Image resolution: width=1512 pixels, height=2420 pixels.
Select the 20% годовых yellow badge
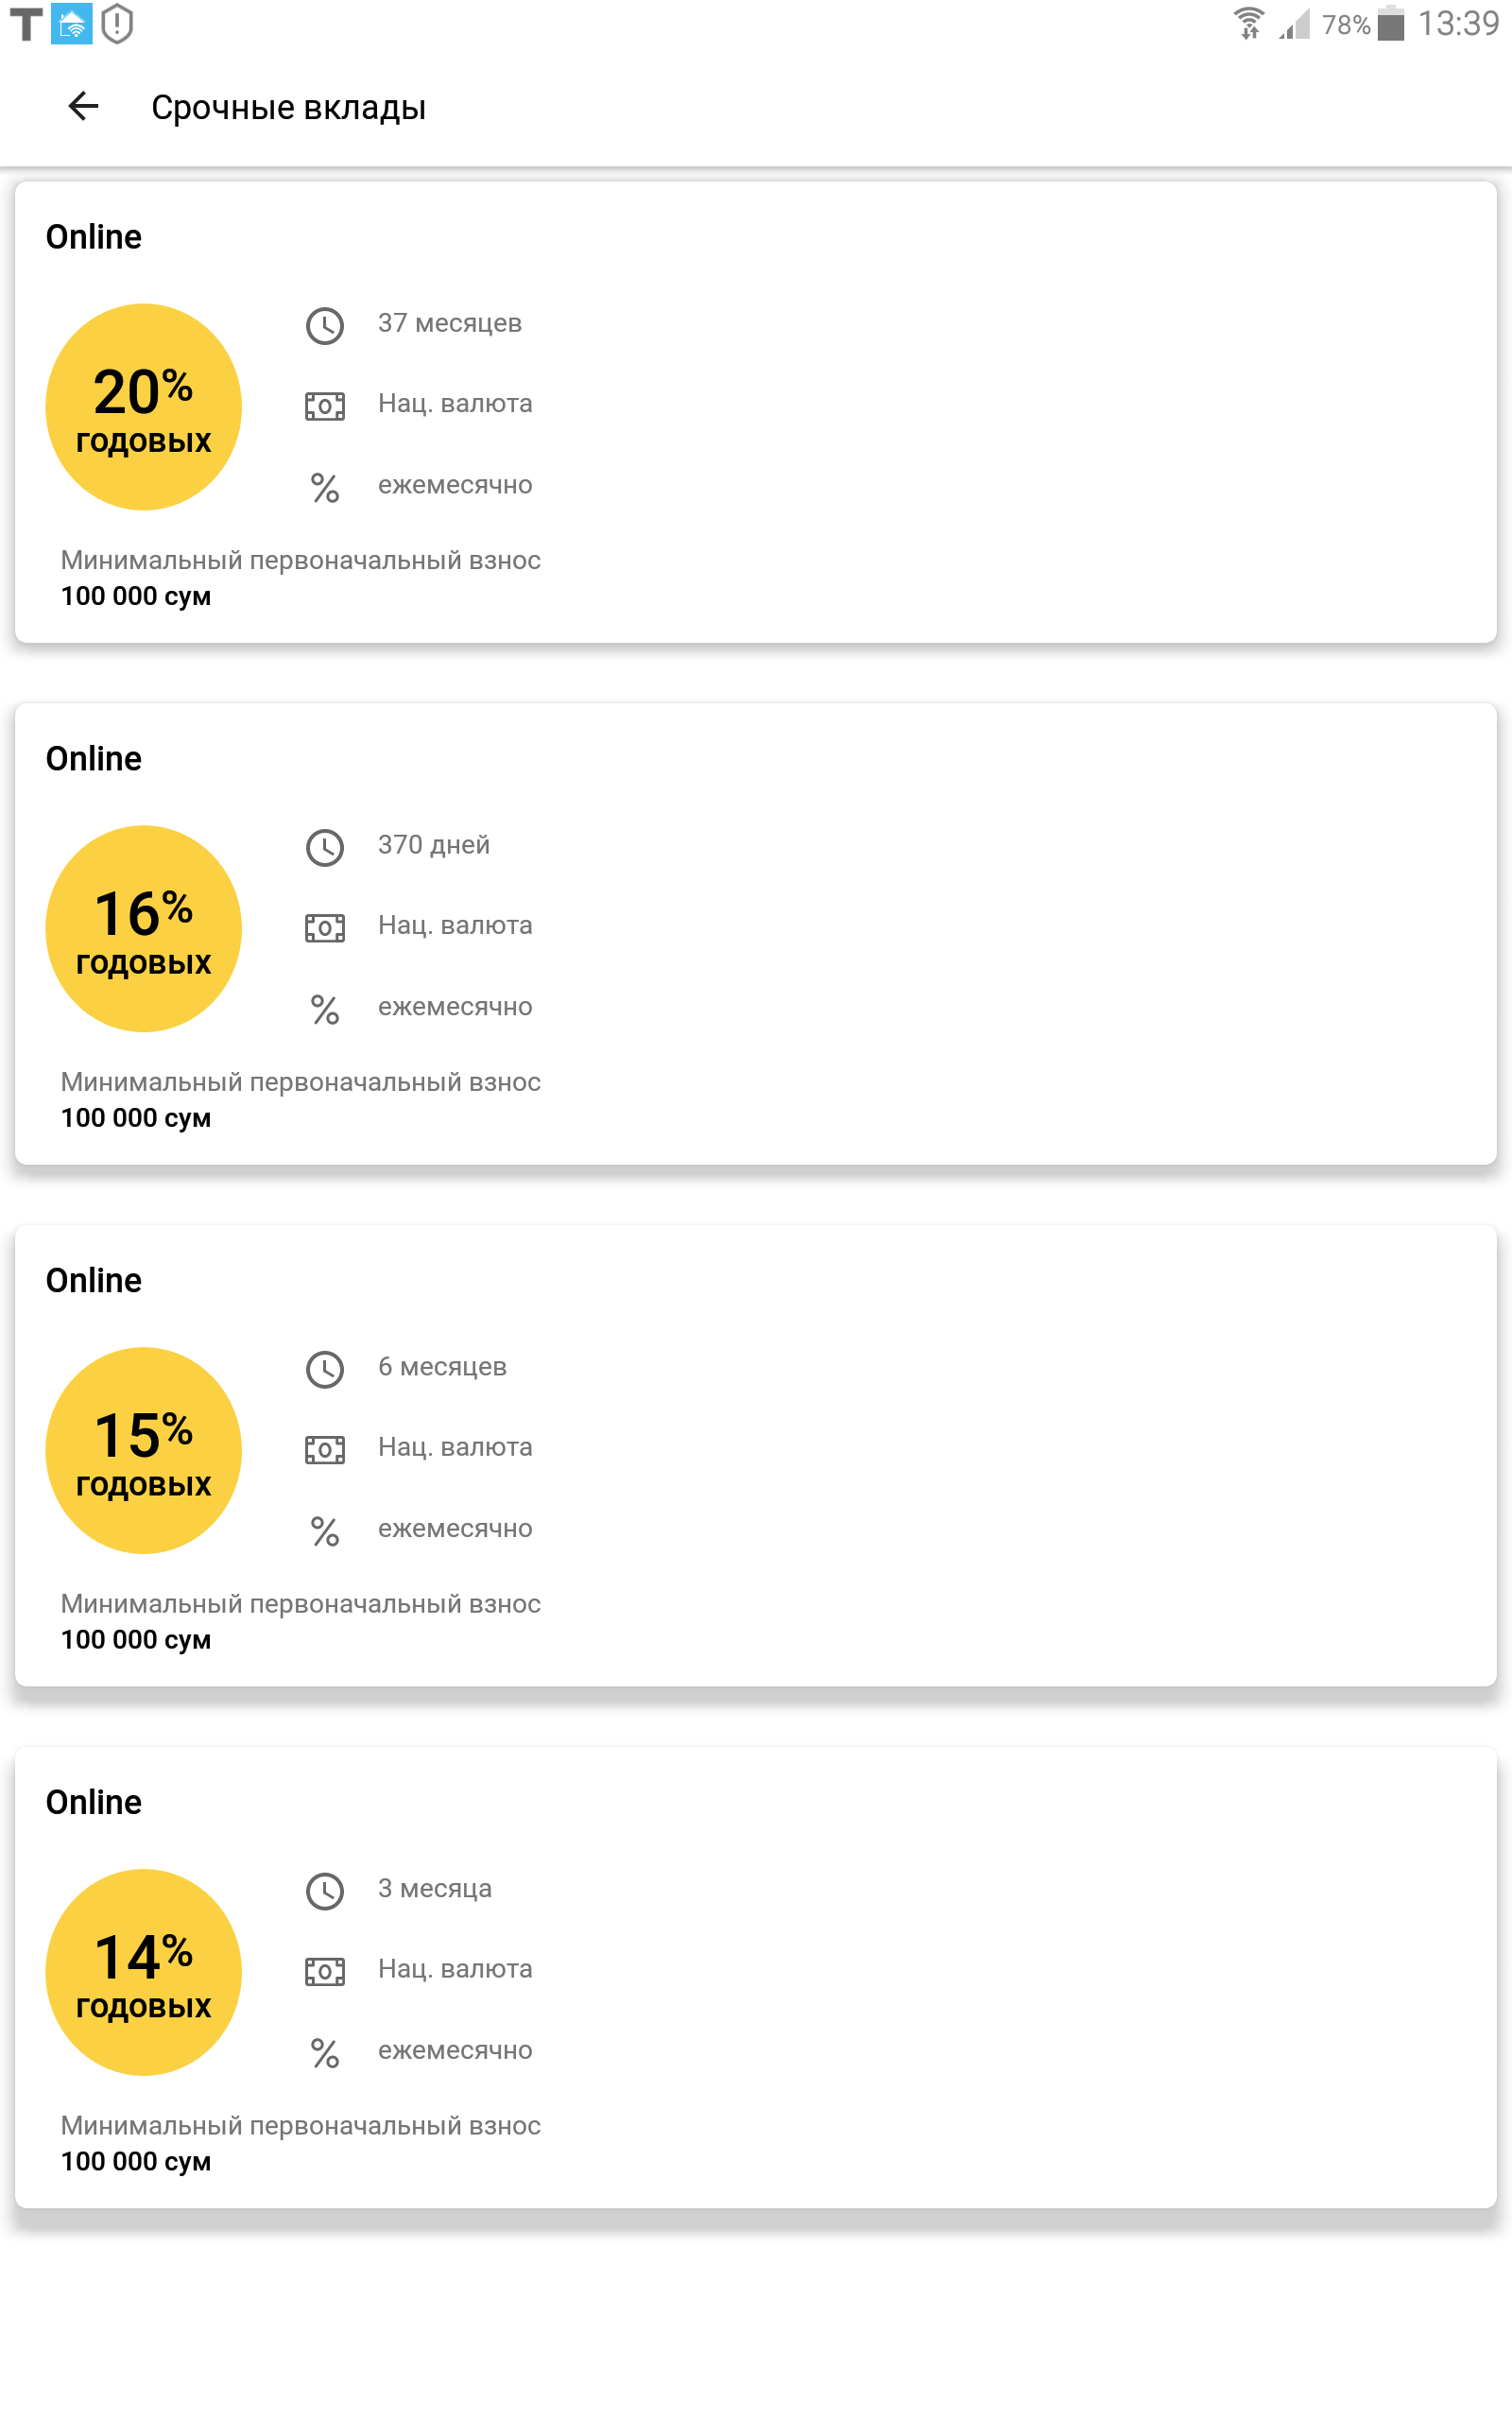pos(144,407)
